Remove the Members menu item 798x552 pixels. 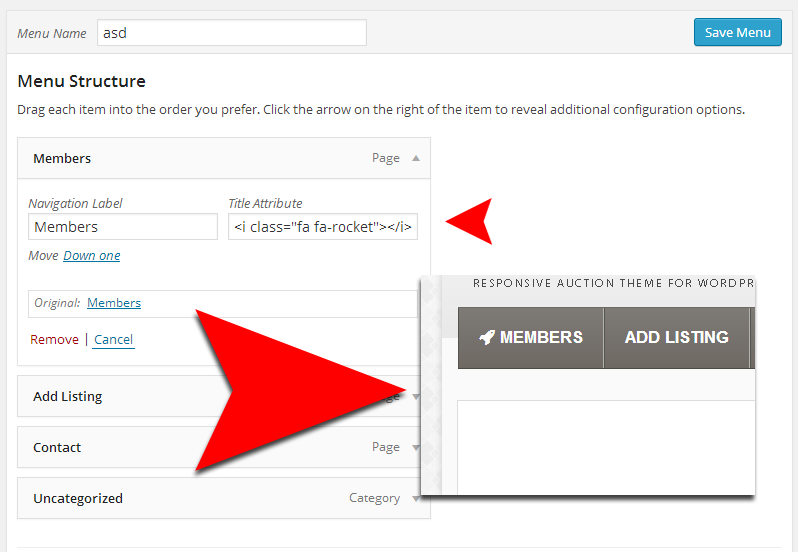[54, 340]
